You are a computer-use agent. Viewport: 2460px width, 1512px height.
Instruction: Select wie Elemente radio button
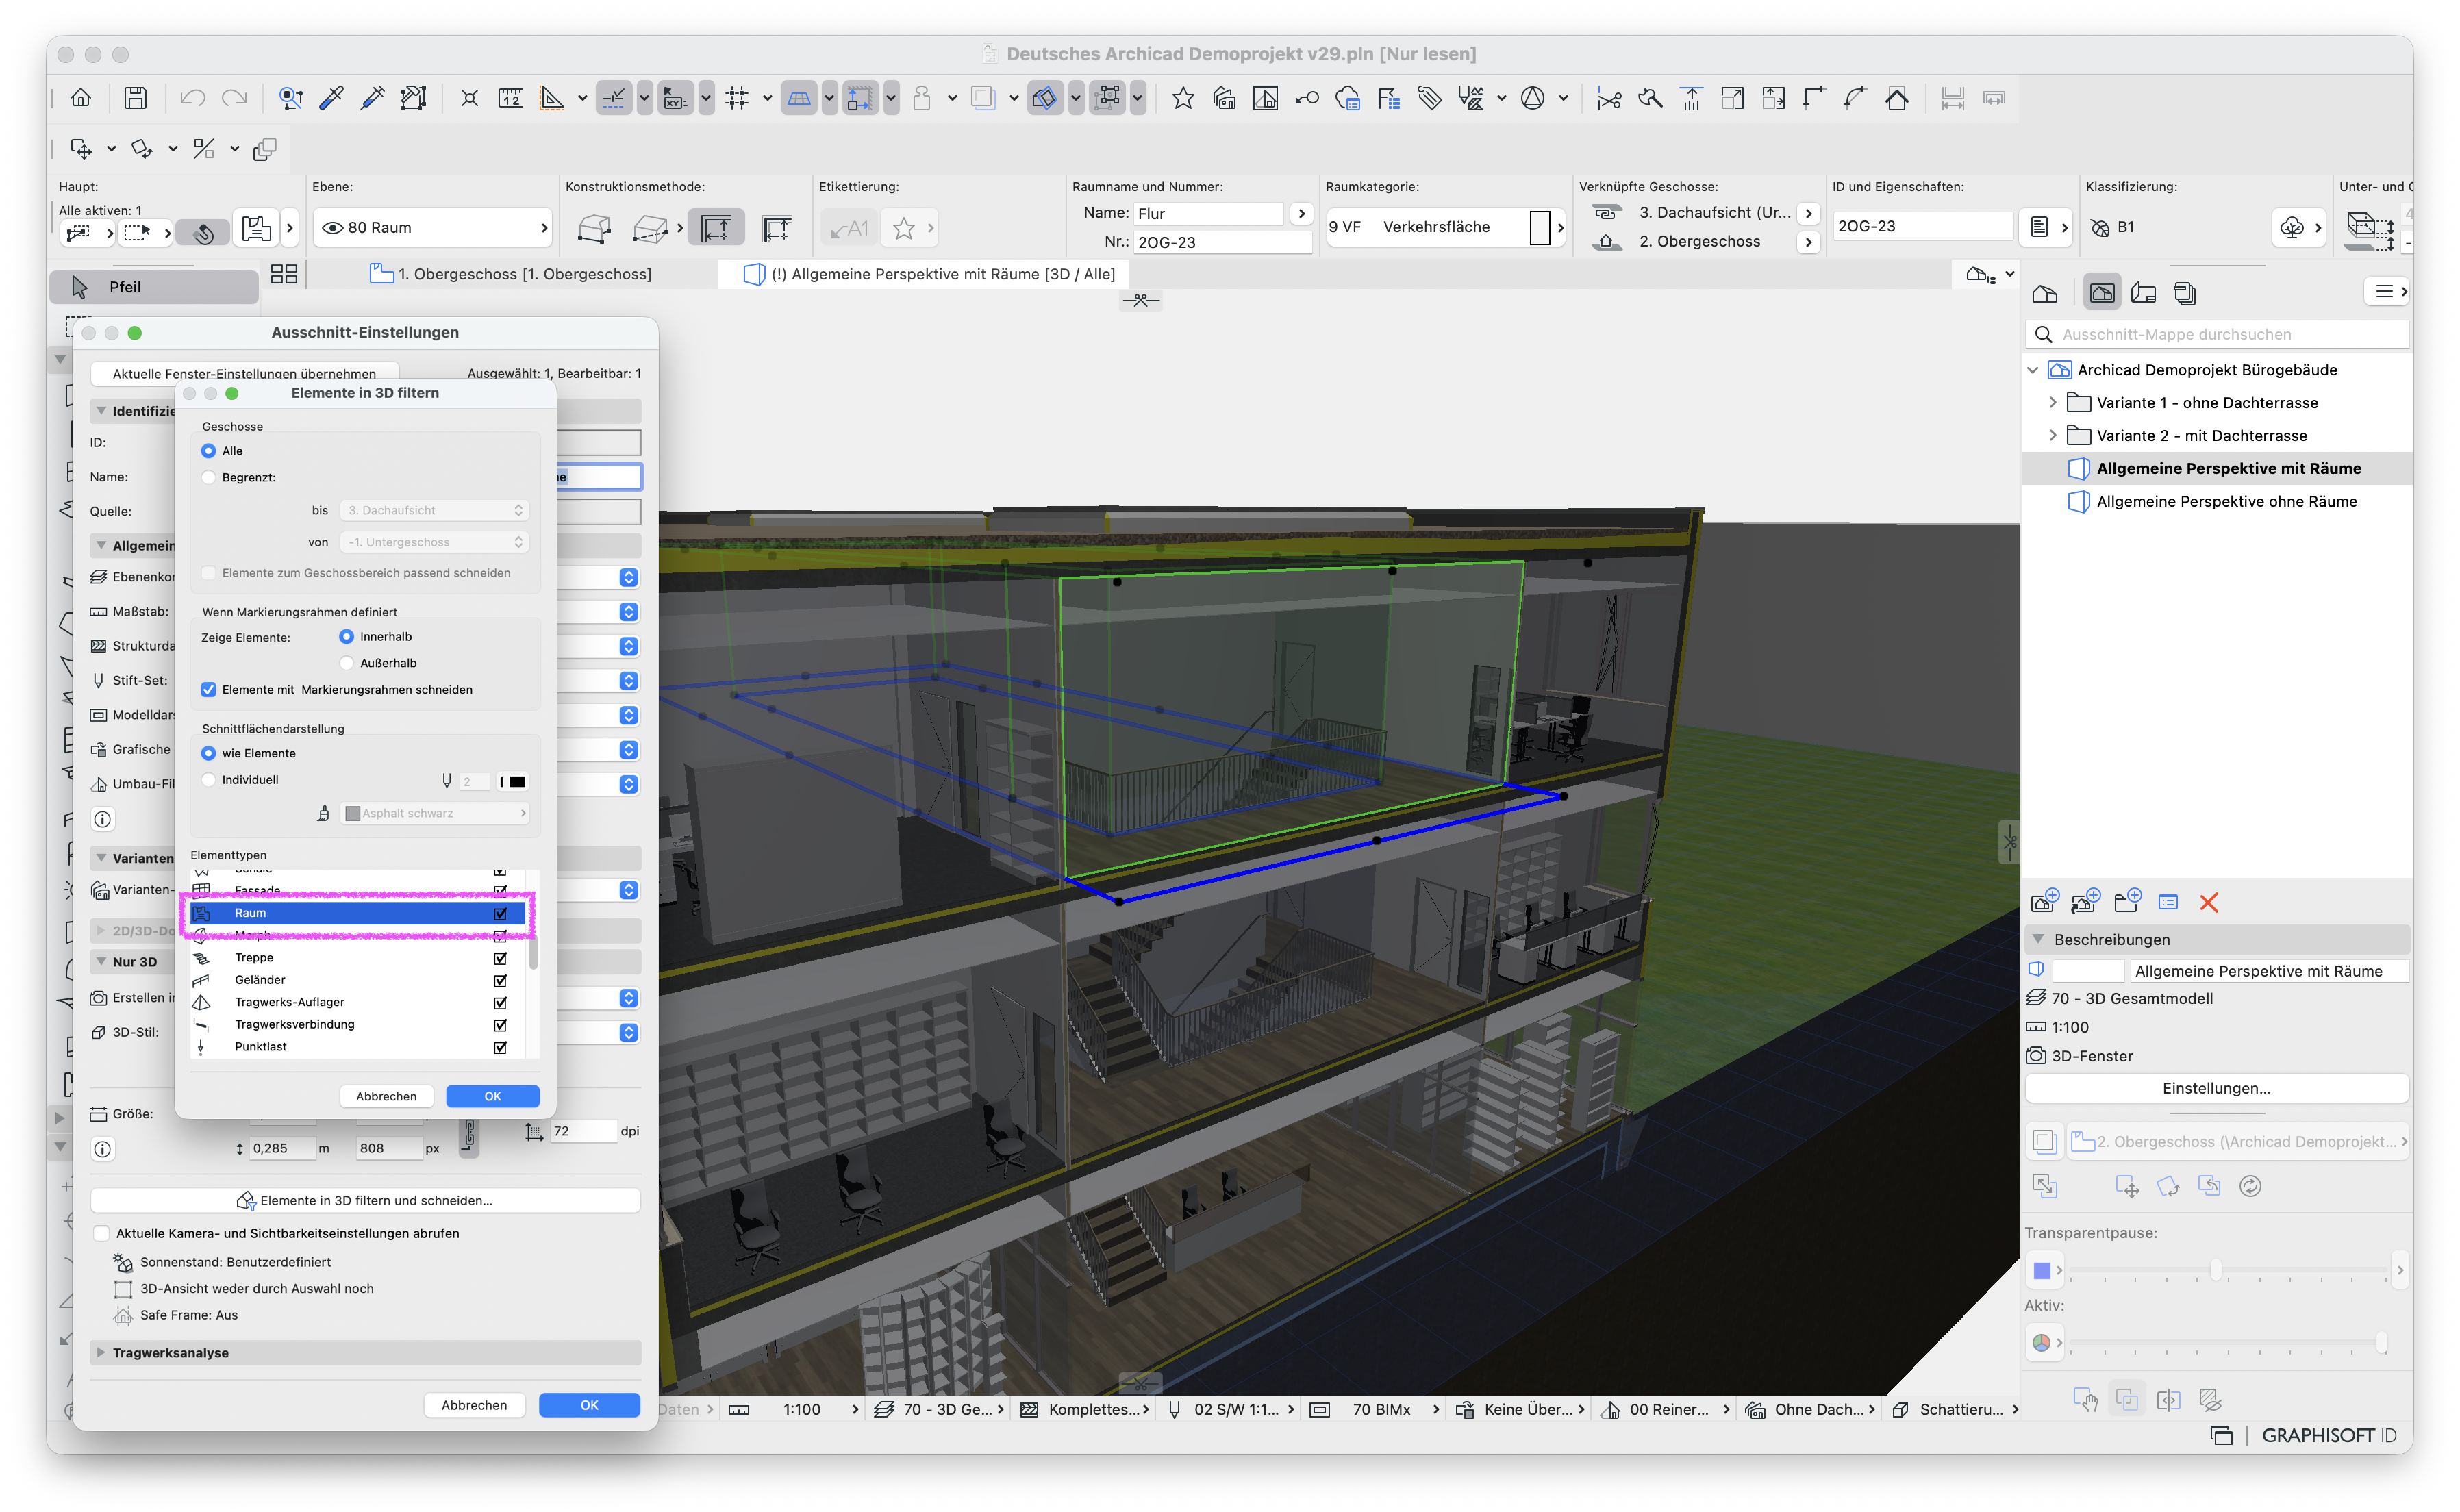click(208, 754)
